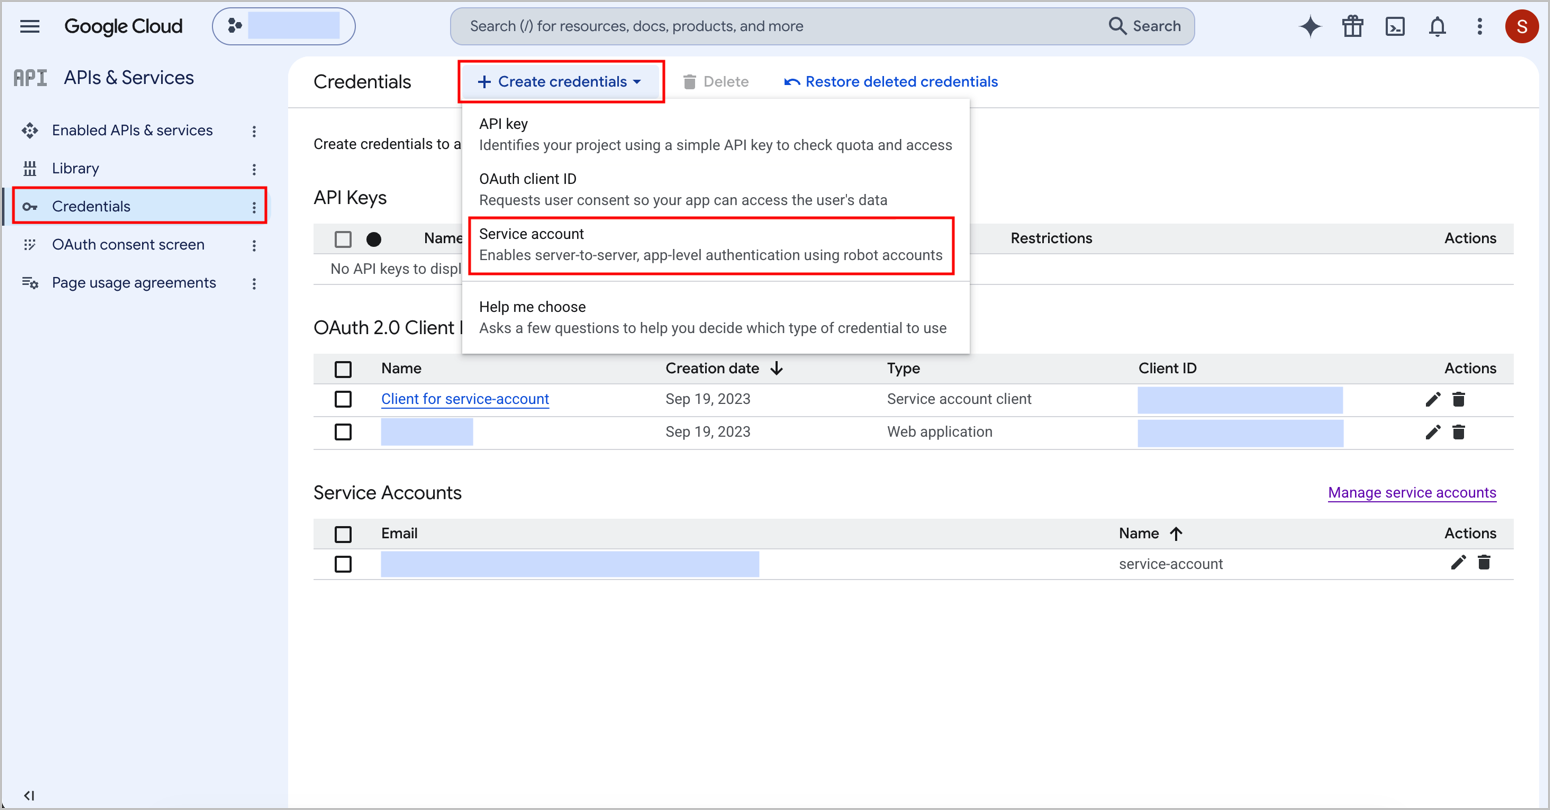
Task: Open more options for Enabled APIs & services
Action: [x=254, y=131]
